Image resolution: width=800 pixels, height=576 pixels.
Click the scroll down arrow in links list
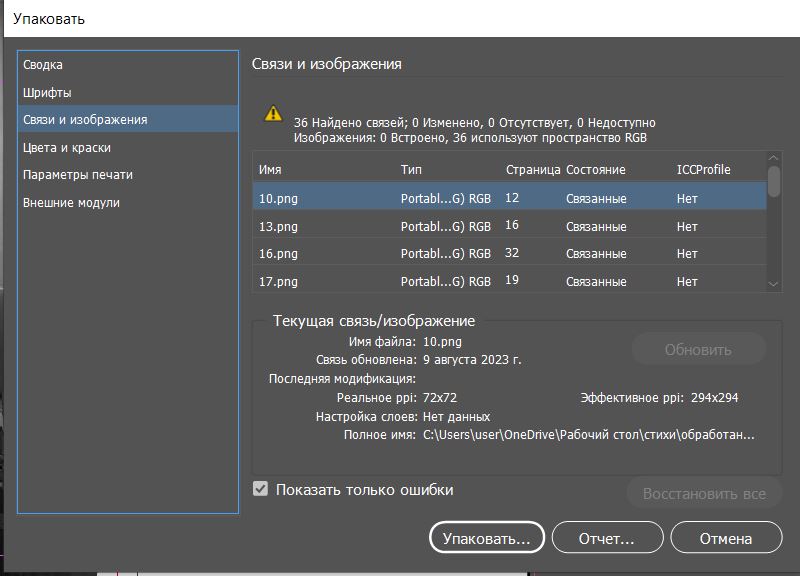(x=773, y=284)
